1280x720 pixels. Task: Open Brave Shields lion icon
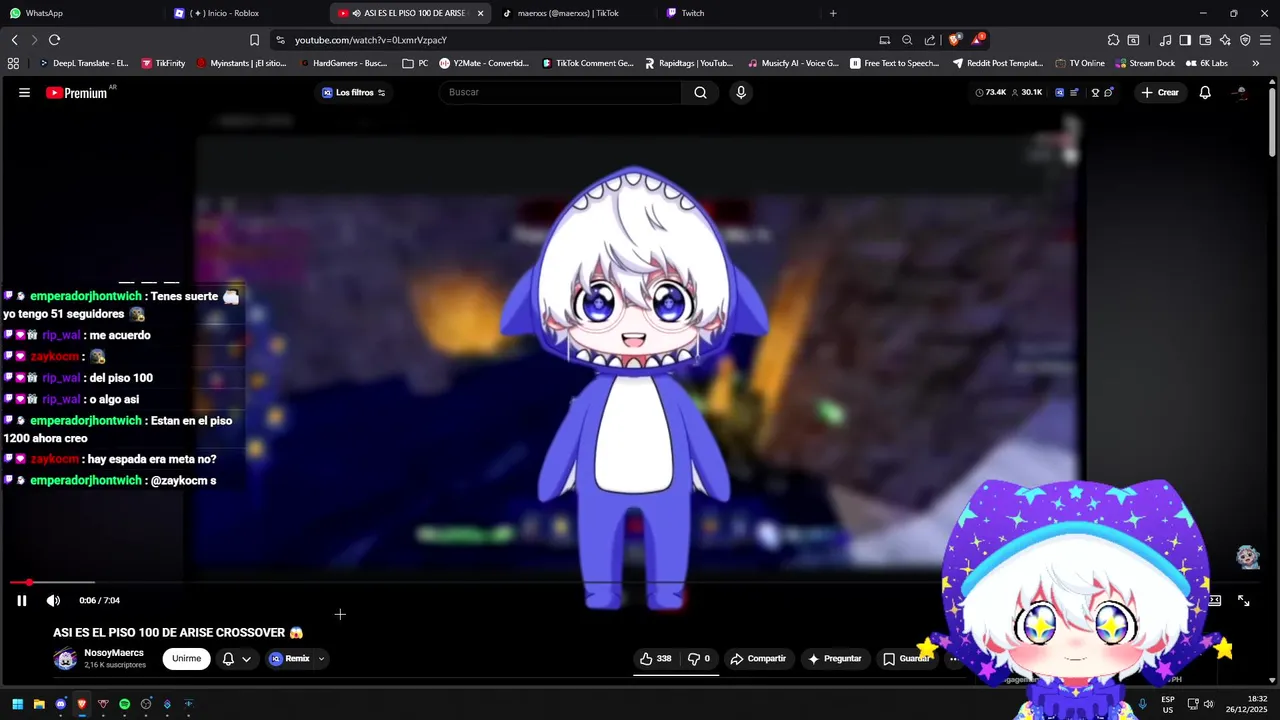[955, 40]
